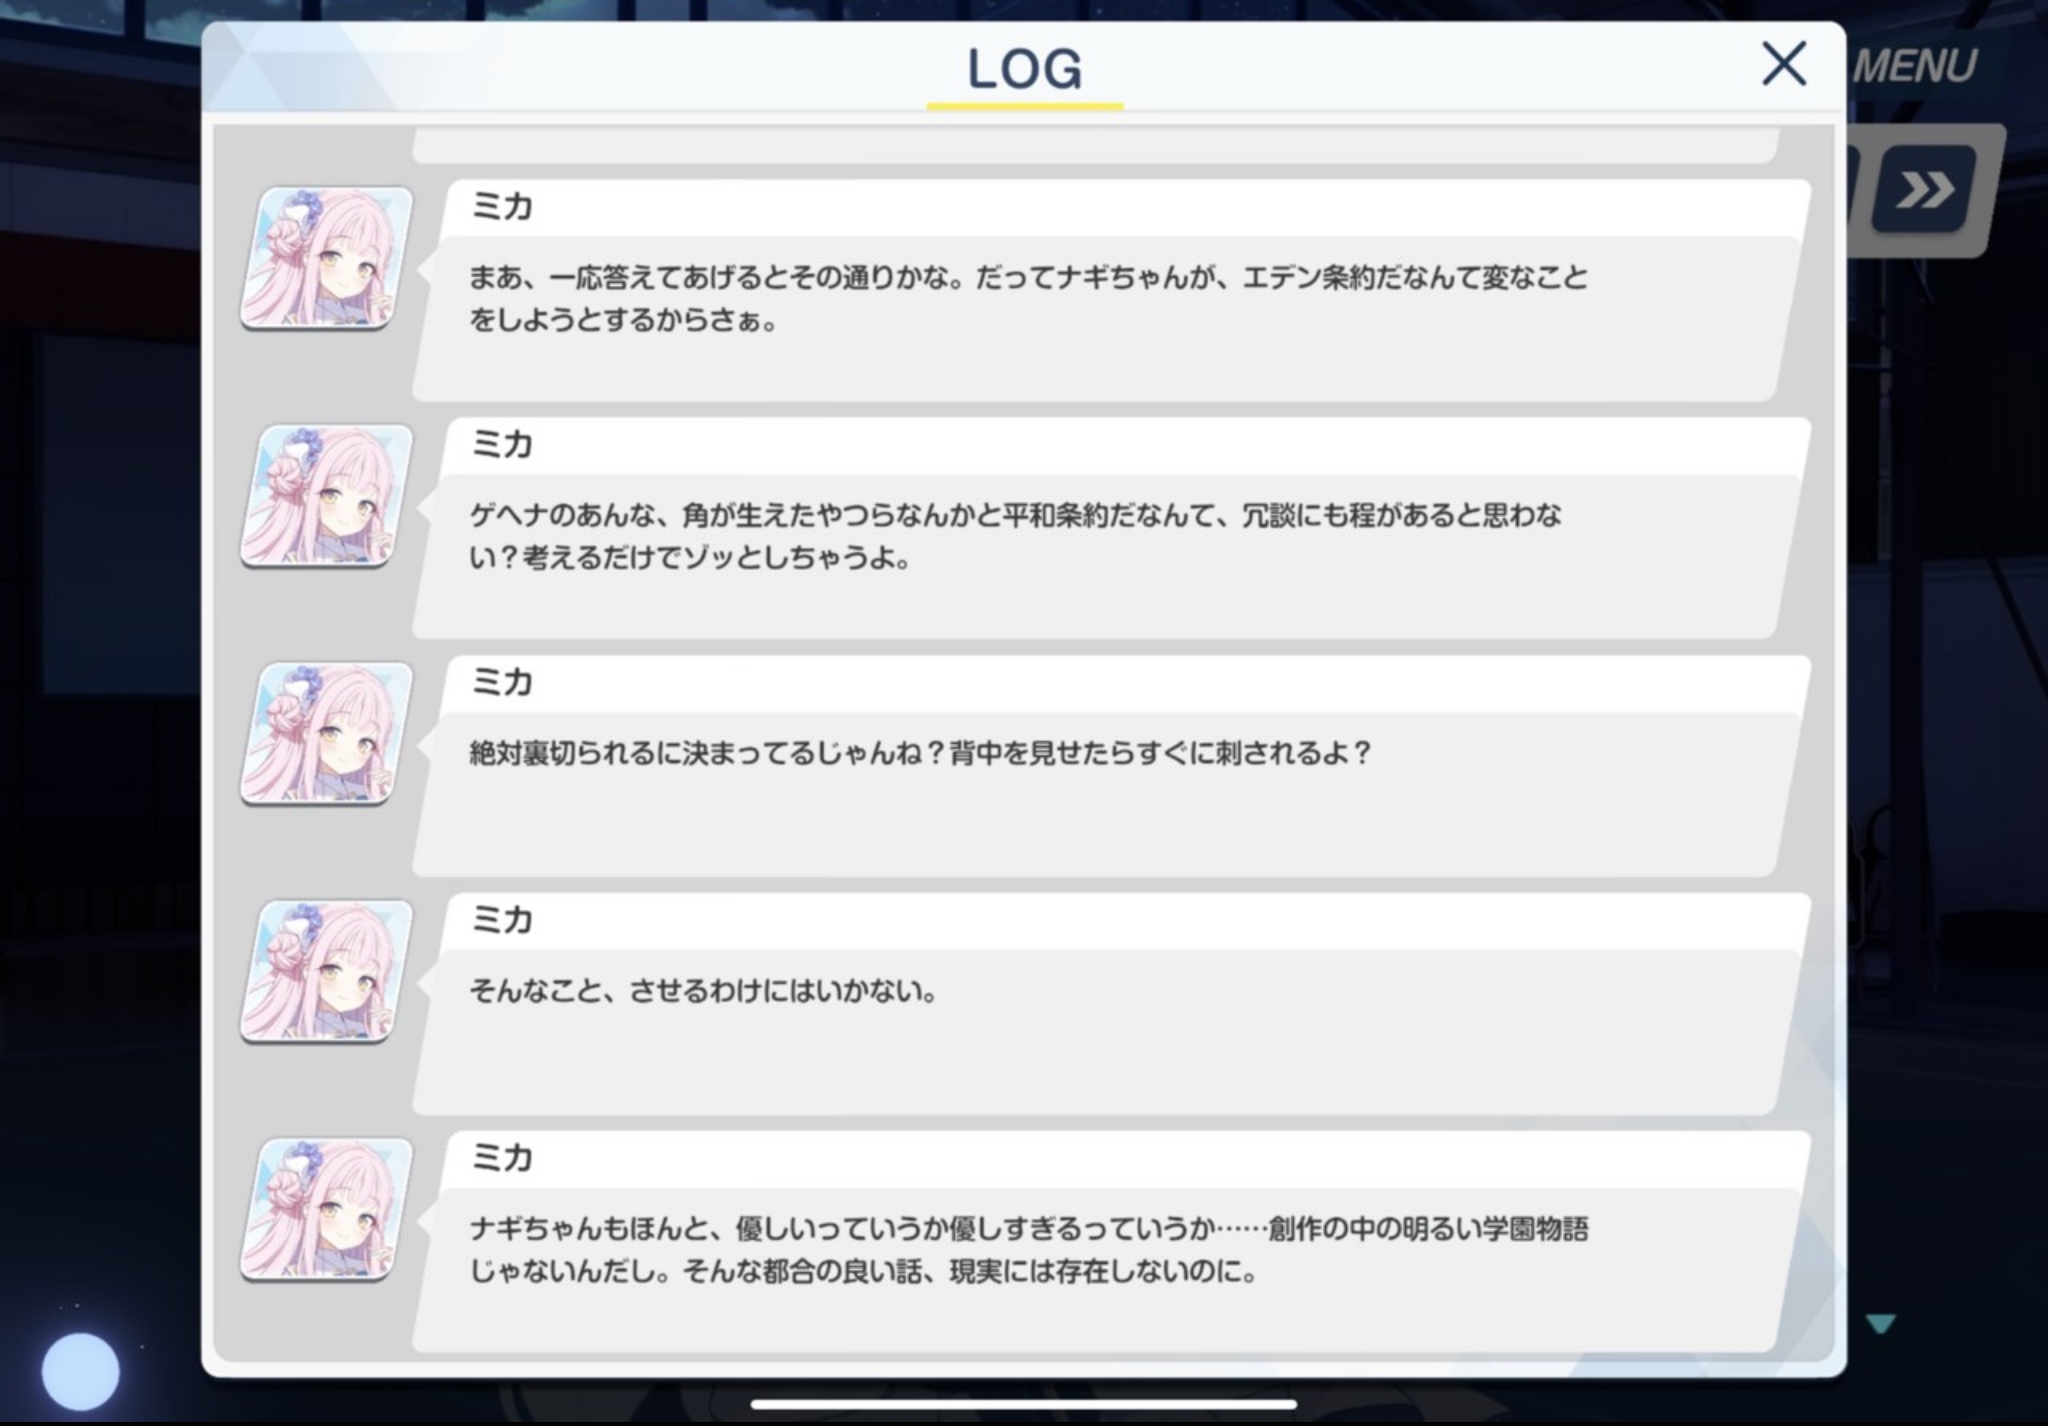Click the teal down-arrow dialogue advance indicator
Screen dimensions: 2048x1426
tap(1881, 1324)
